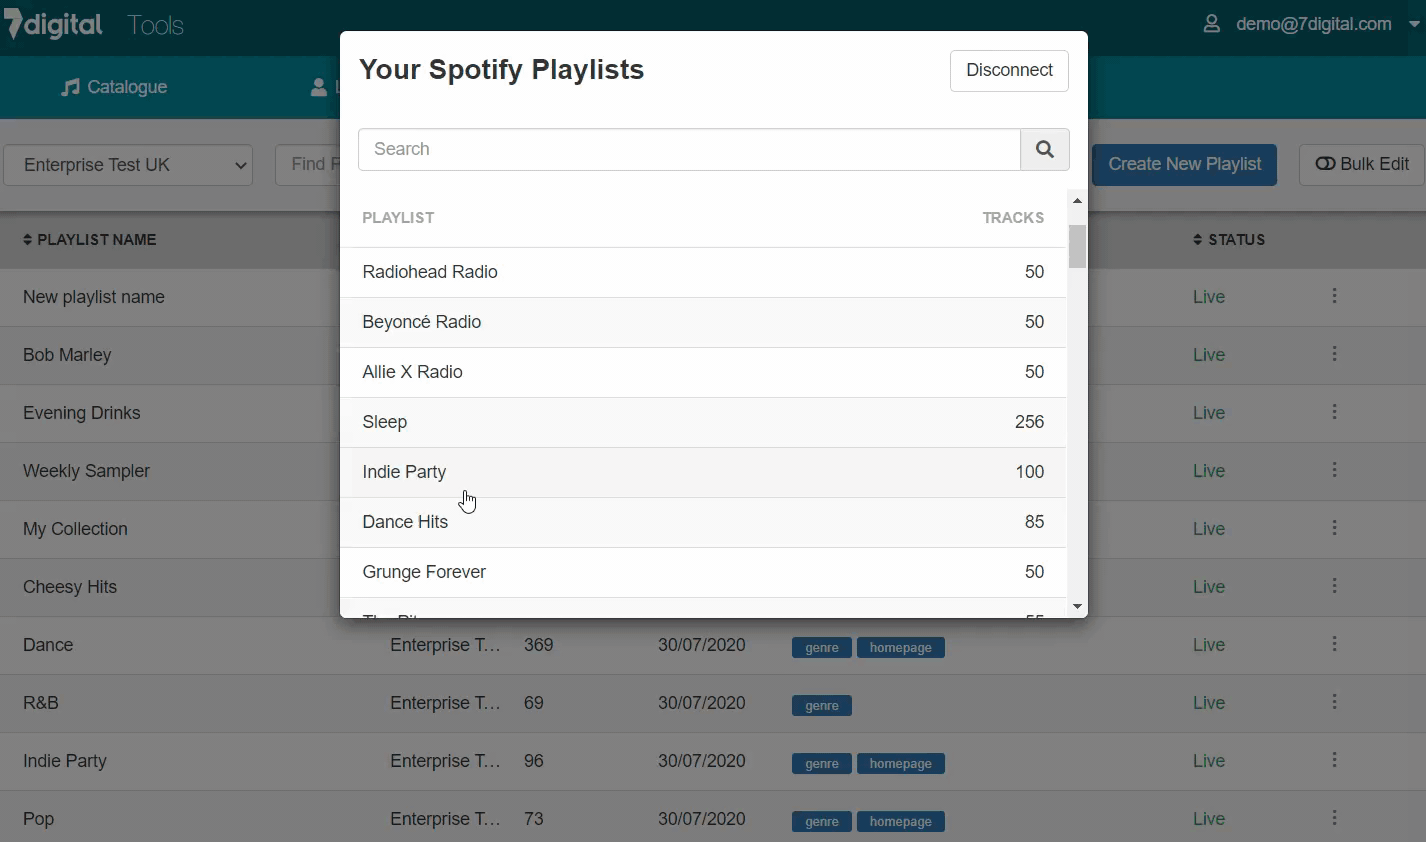The width and height of the screenshot is (1426, 842).
Task: Select Grunge Forever playlist
Action: [x=703, y=572]
